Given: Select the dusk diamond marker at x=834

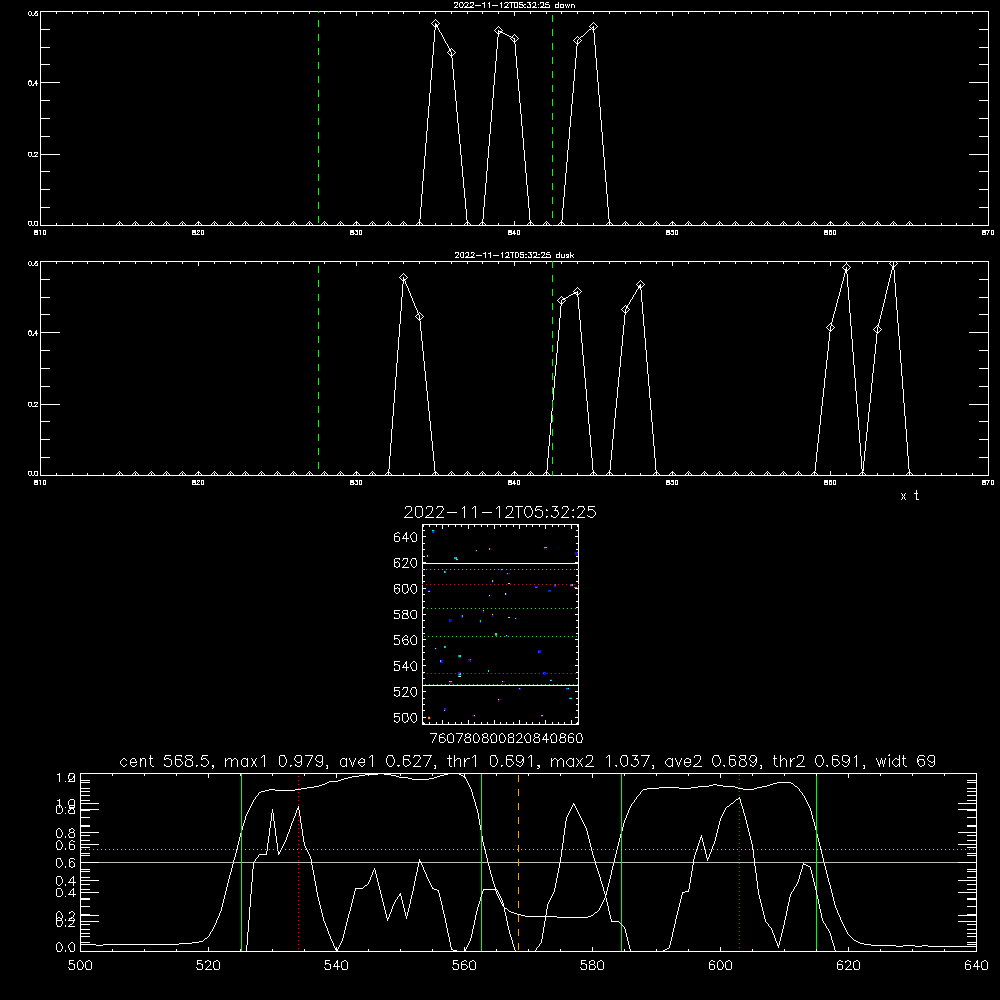Looking at the screenshot, I should point(420,317).
